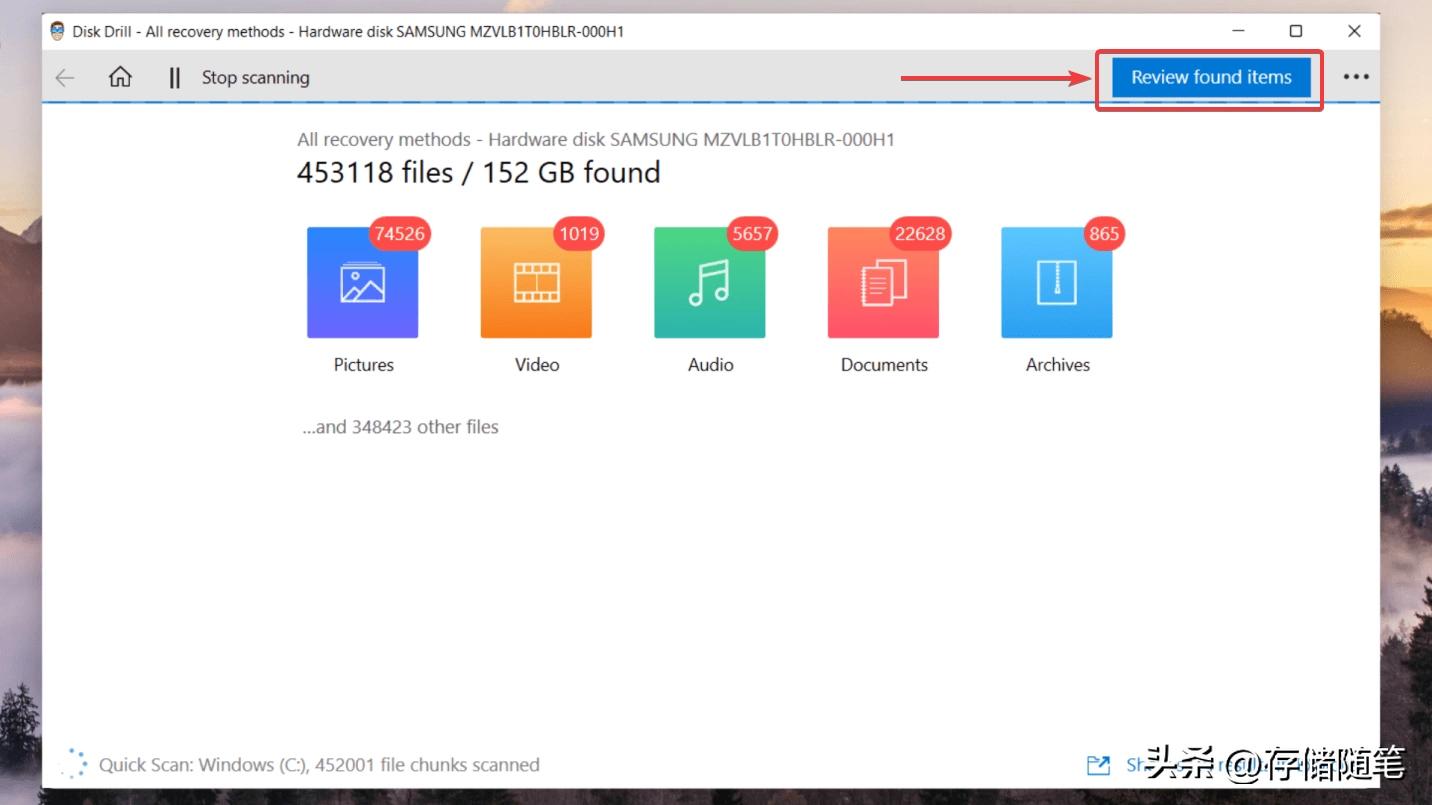Click the Quick Scan status text

pyautogui.click(x=319, y=765)
